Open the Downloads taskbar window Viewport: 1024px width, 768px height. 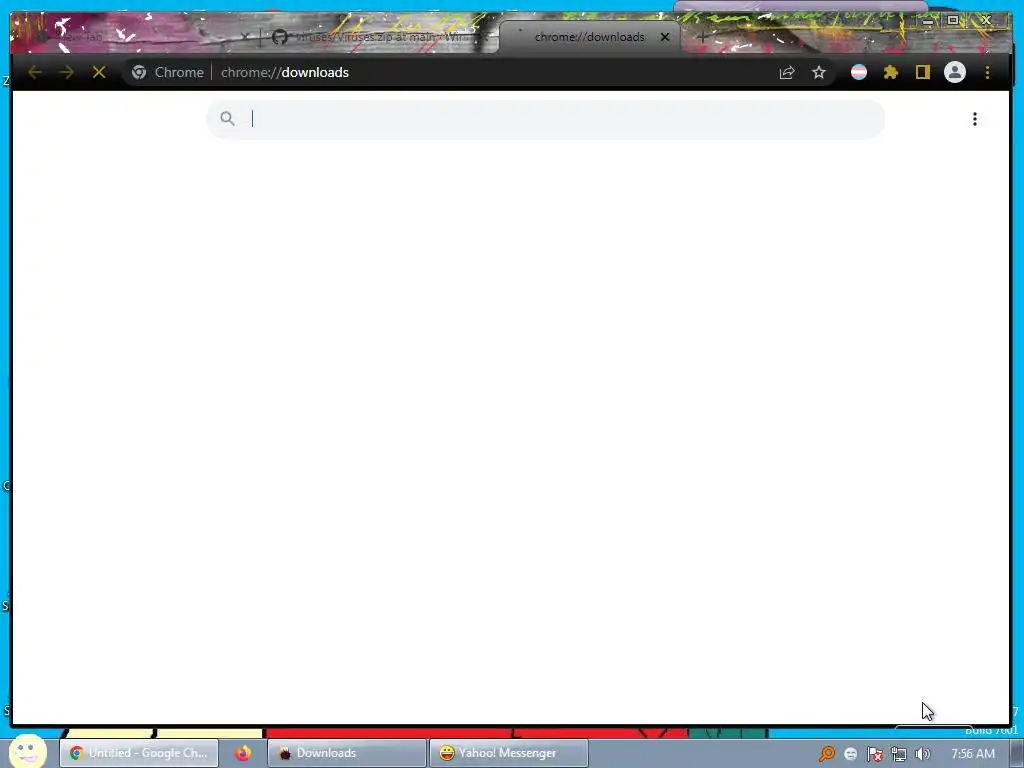[347, 753]
